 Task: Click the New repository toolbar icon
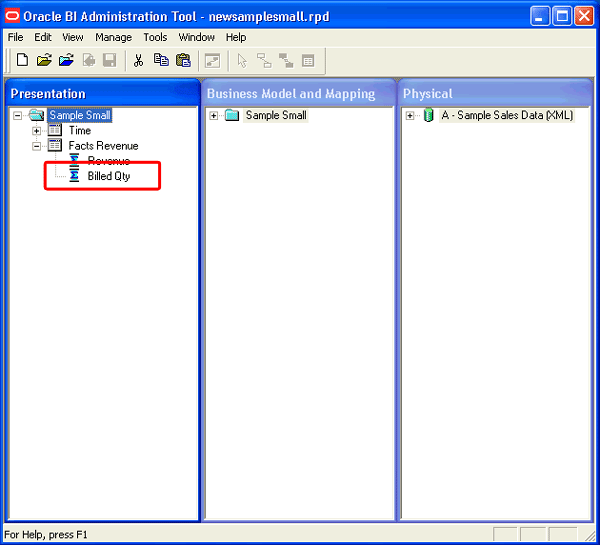[x=22, y=60]
